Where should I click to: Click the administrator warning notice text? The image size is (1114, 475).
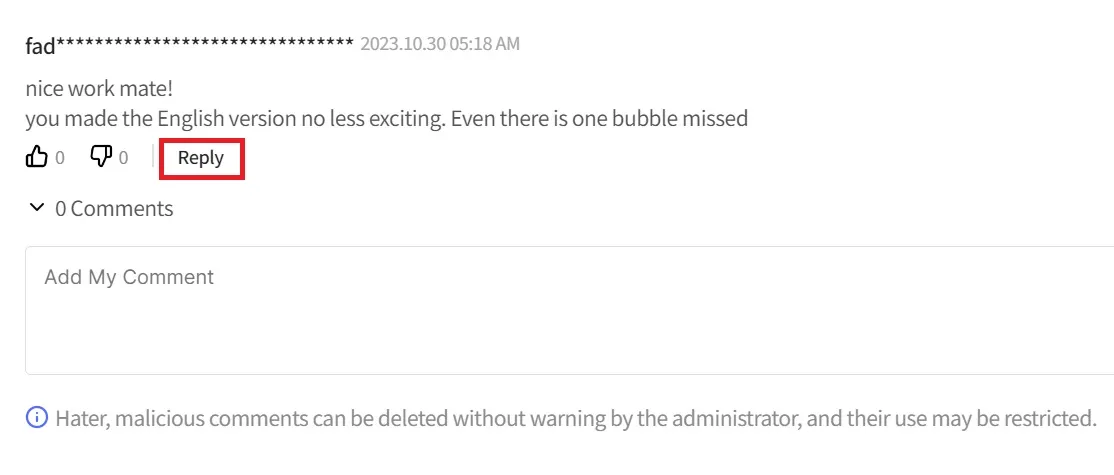point(576,417)
